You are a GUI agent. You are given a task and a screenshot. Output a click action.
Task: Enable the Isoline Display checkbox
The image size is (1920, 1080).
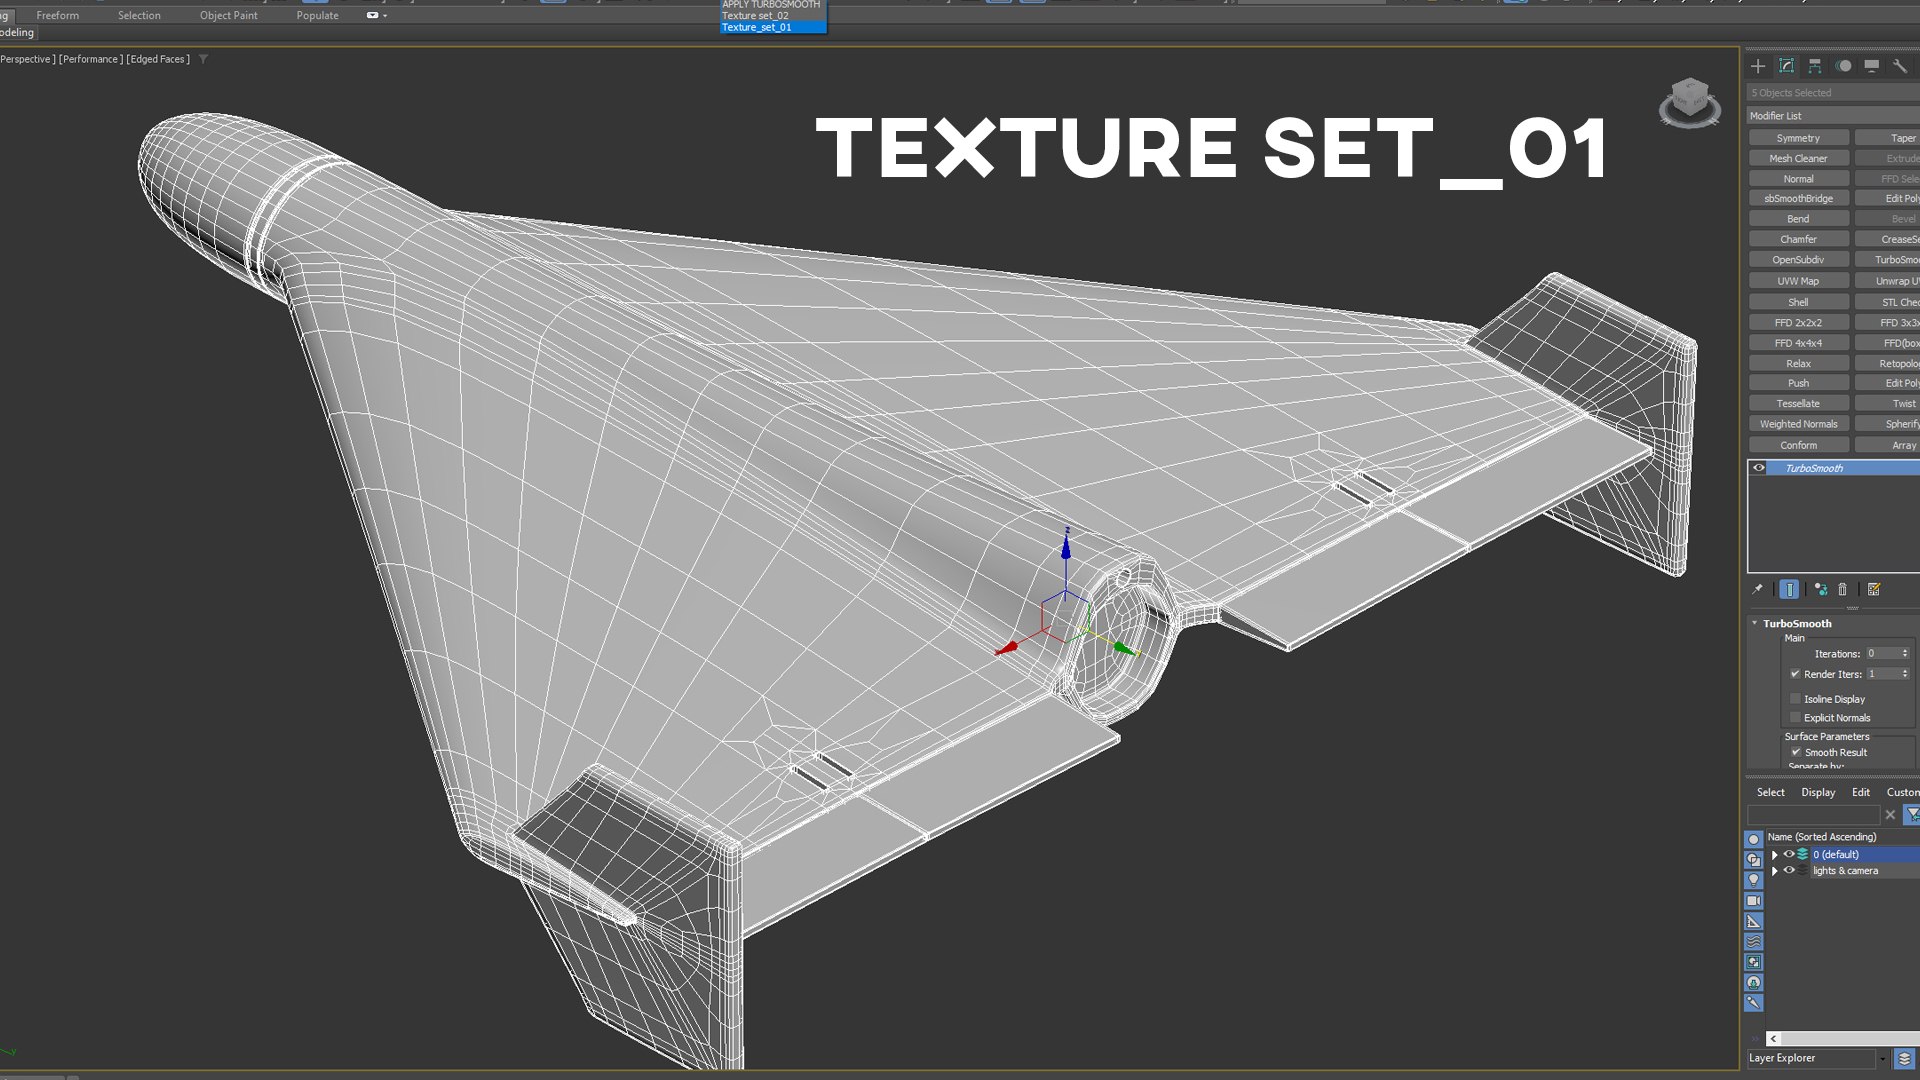[1795, 699]
